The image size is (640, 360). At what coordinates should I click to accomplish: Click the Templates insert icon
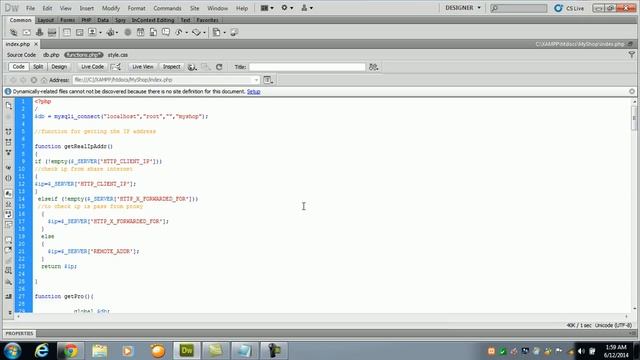216,33
